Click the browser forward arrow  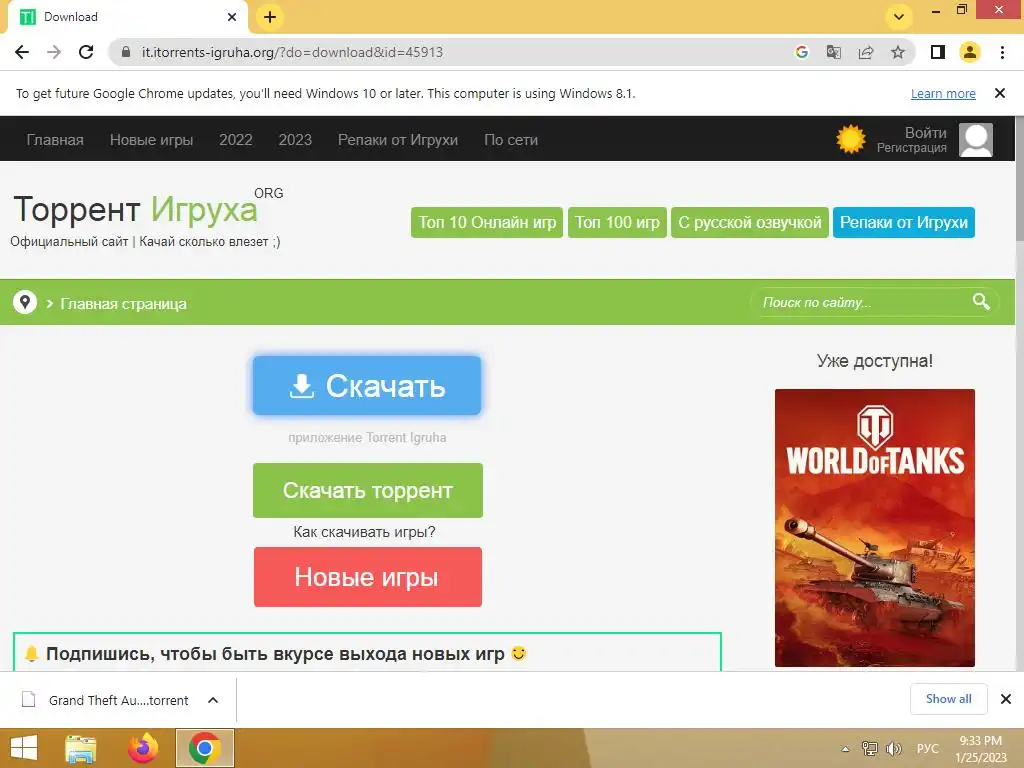(x=54, y=52)
